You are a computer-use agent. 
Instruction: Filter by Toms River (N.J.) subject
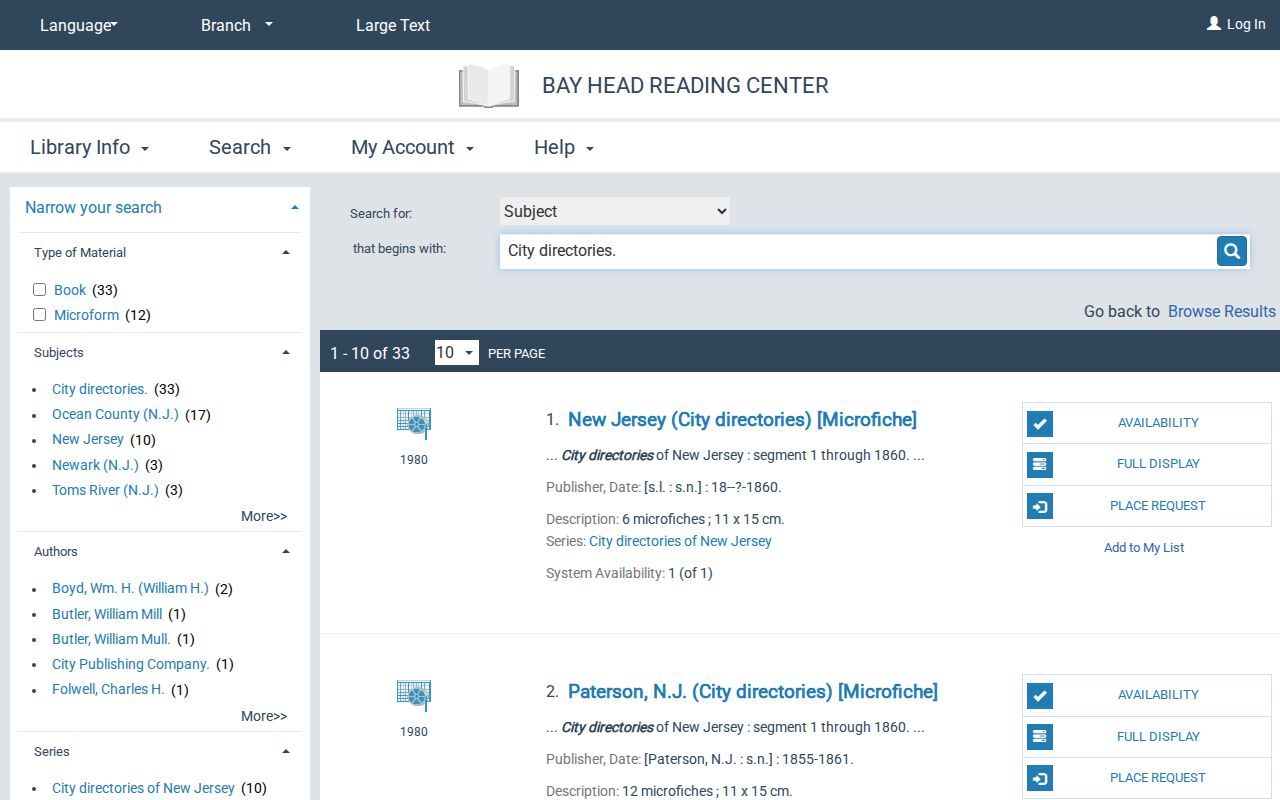point(105,490)
